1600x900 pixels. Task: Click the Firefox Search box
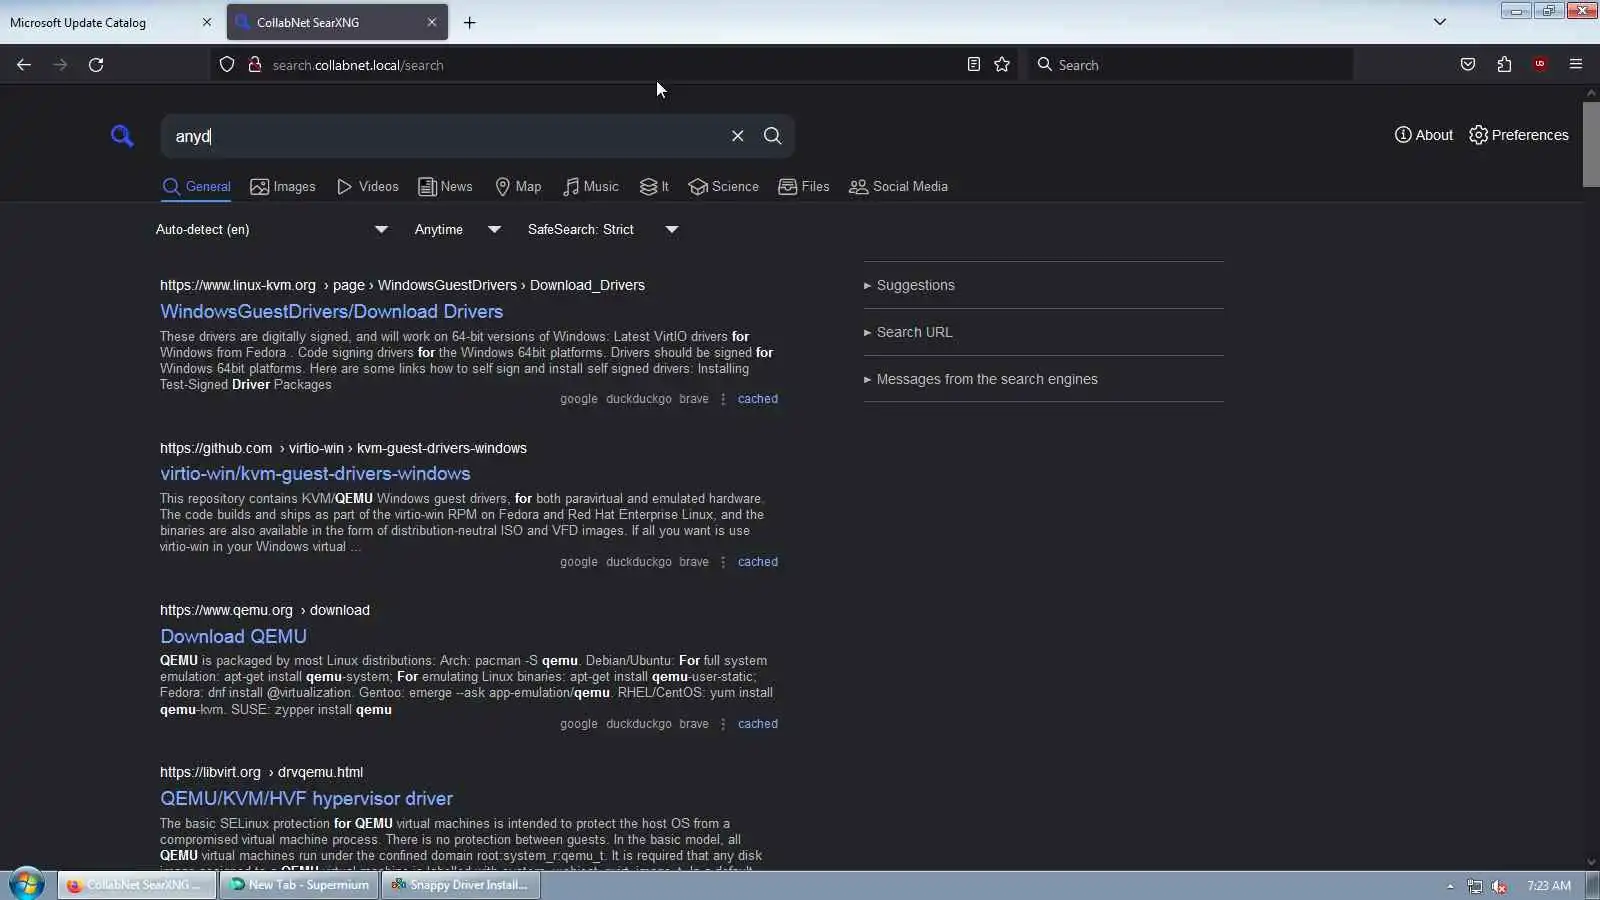[1190, 65]
